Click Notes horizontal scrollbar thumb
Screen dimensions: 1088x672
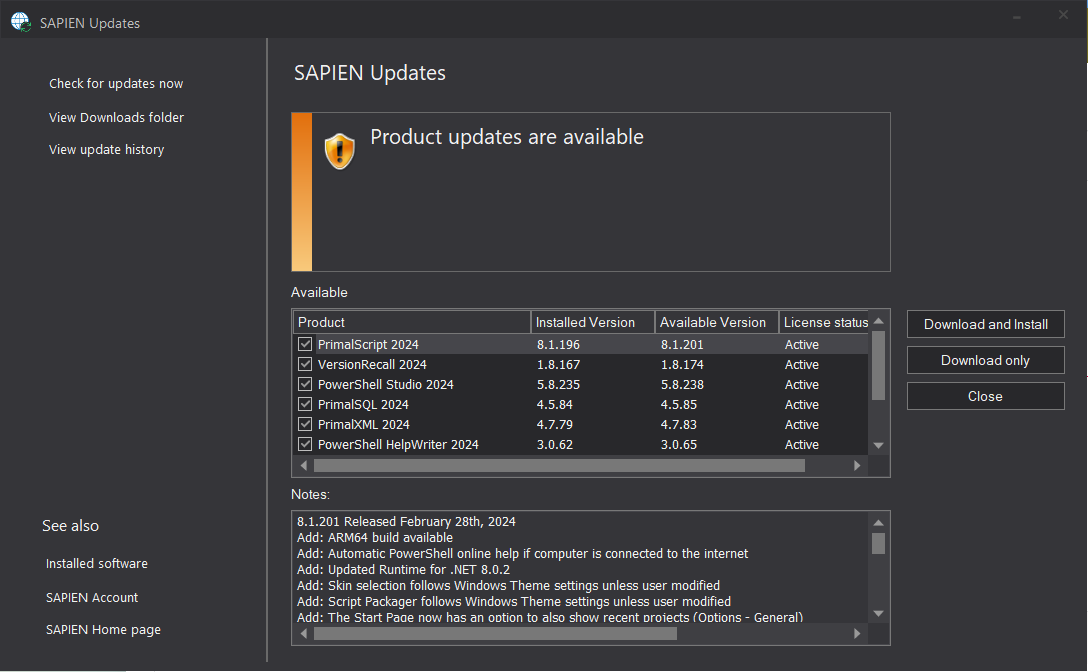click(x=495, y=633)
